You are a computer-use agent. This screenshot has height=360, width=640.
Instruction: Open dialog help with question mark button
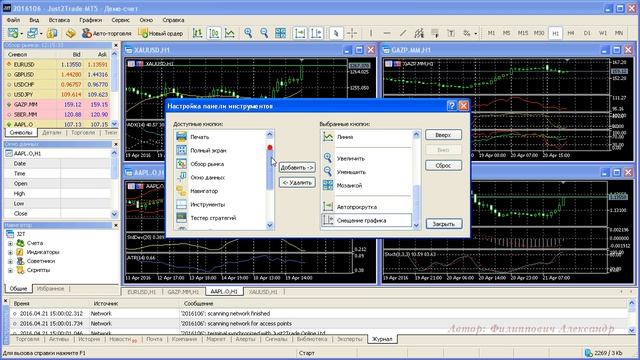click(451, 106)
